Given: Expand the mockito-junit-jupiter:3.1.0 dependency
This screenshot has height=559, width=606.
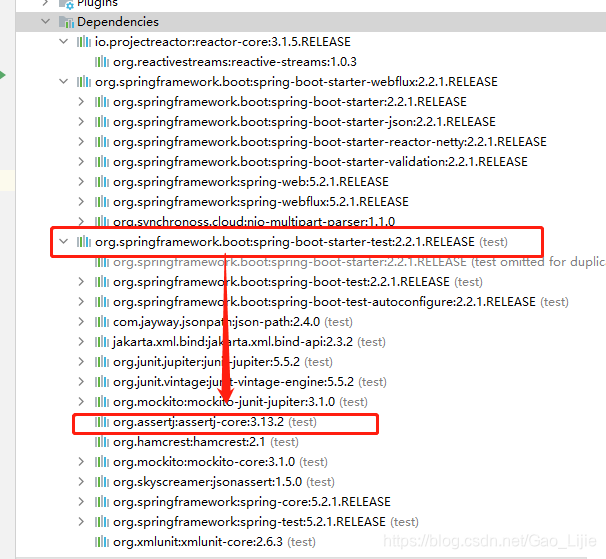Looking at the screenshot, I should pos(81,402).
